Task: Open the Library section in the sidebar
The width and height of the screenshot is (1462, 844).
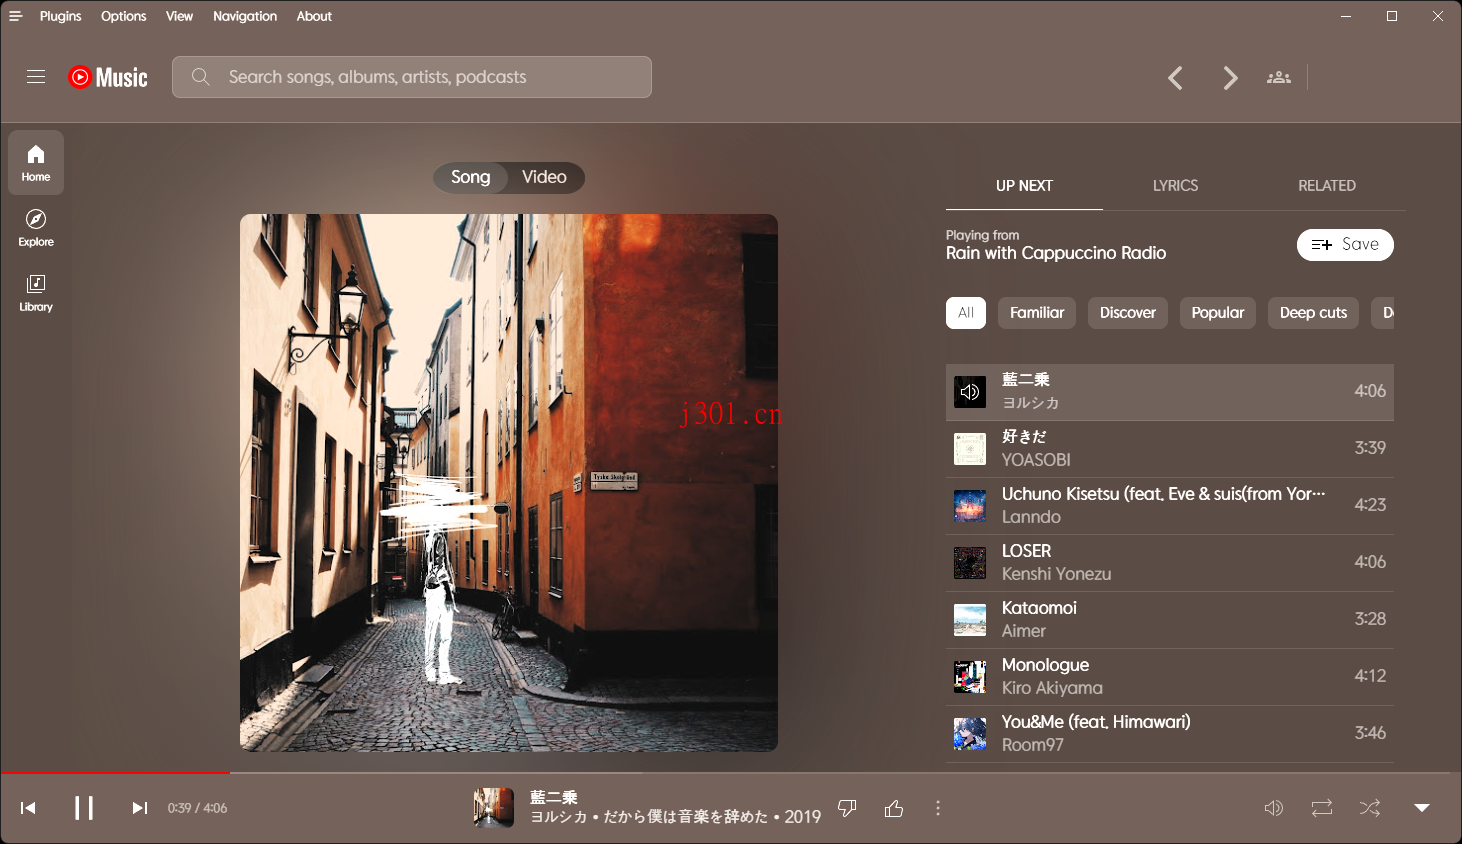Action: [x=35, y=292]
